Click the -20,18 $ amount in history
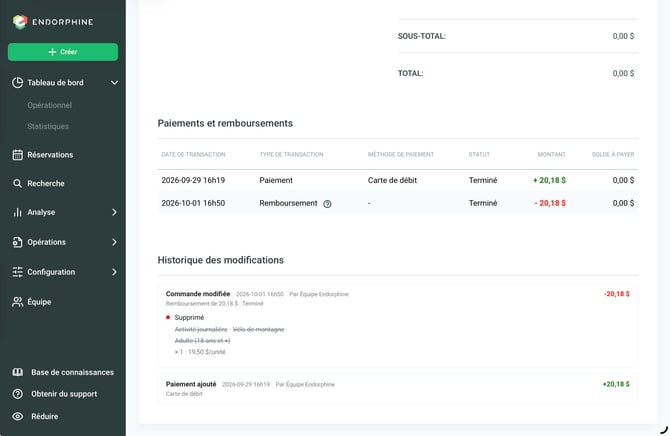The image size is (670, 436). coord(617,294)
